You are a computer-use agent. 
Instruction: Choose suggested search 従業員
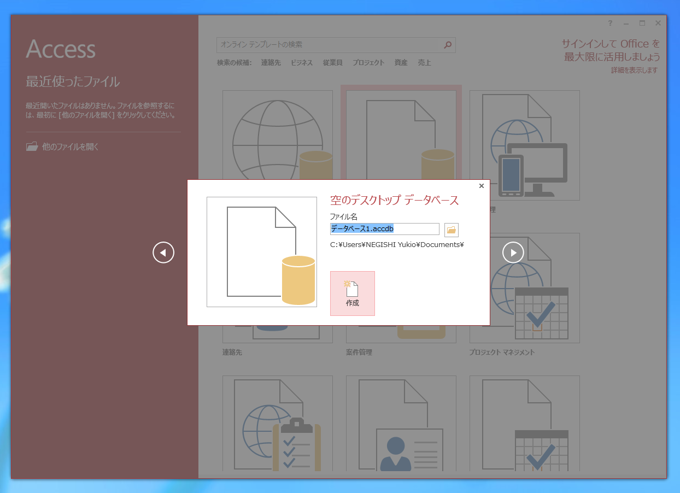(x=333, y=63)
